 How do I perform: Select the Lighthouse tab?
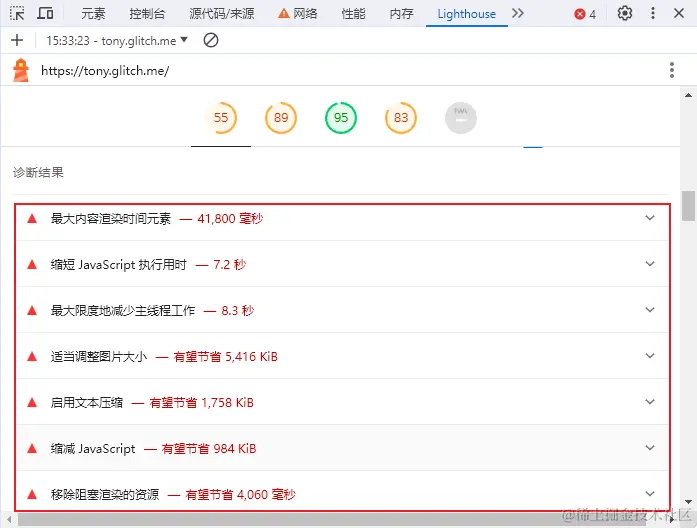point(466,14)
